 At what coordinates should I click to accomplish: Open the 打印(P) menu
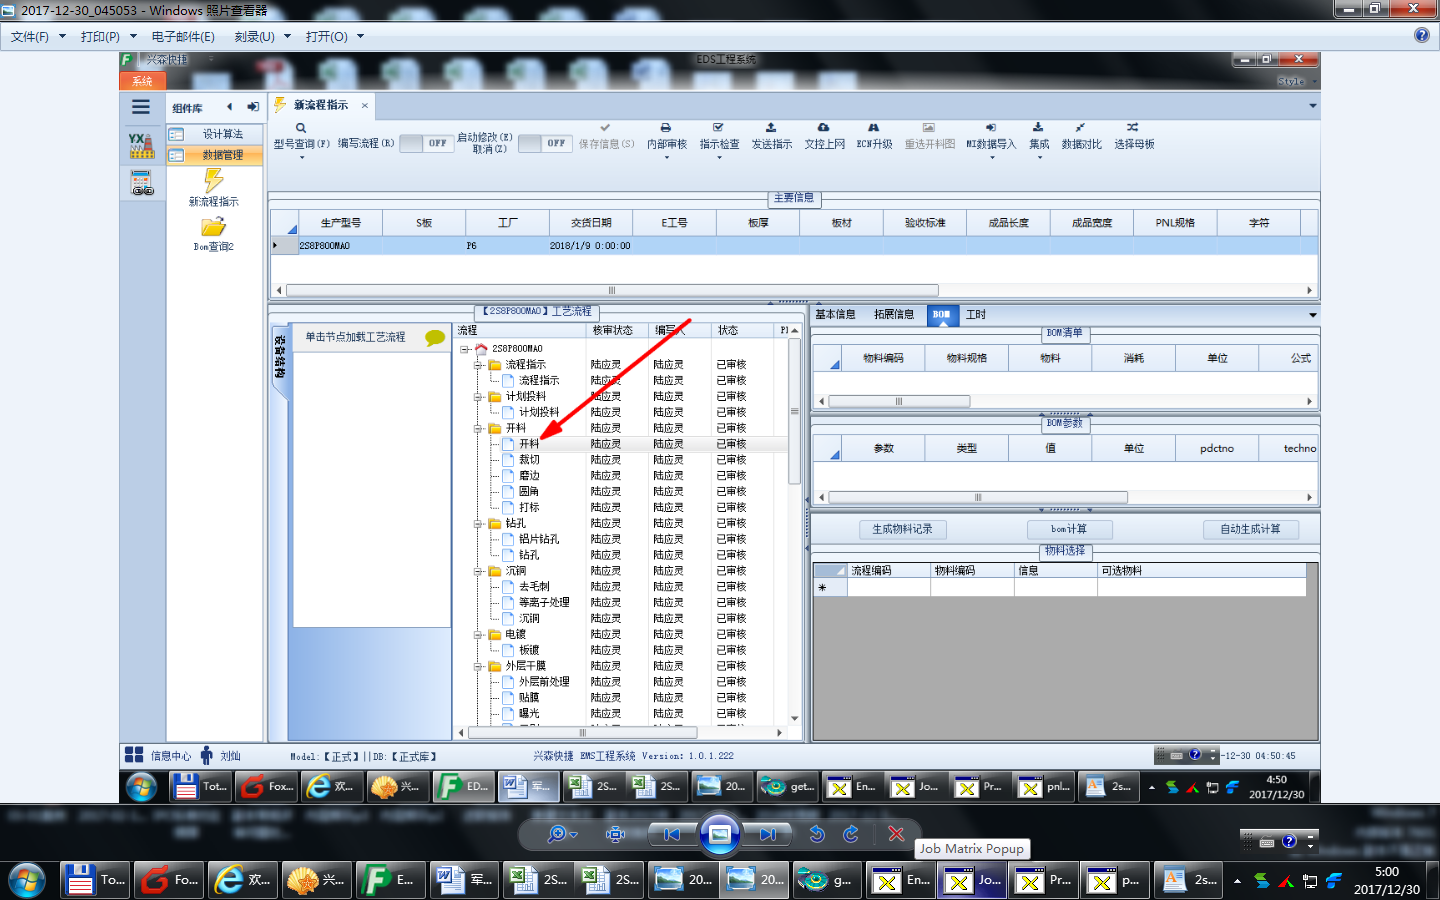[108, 36]
